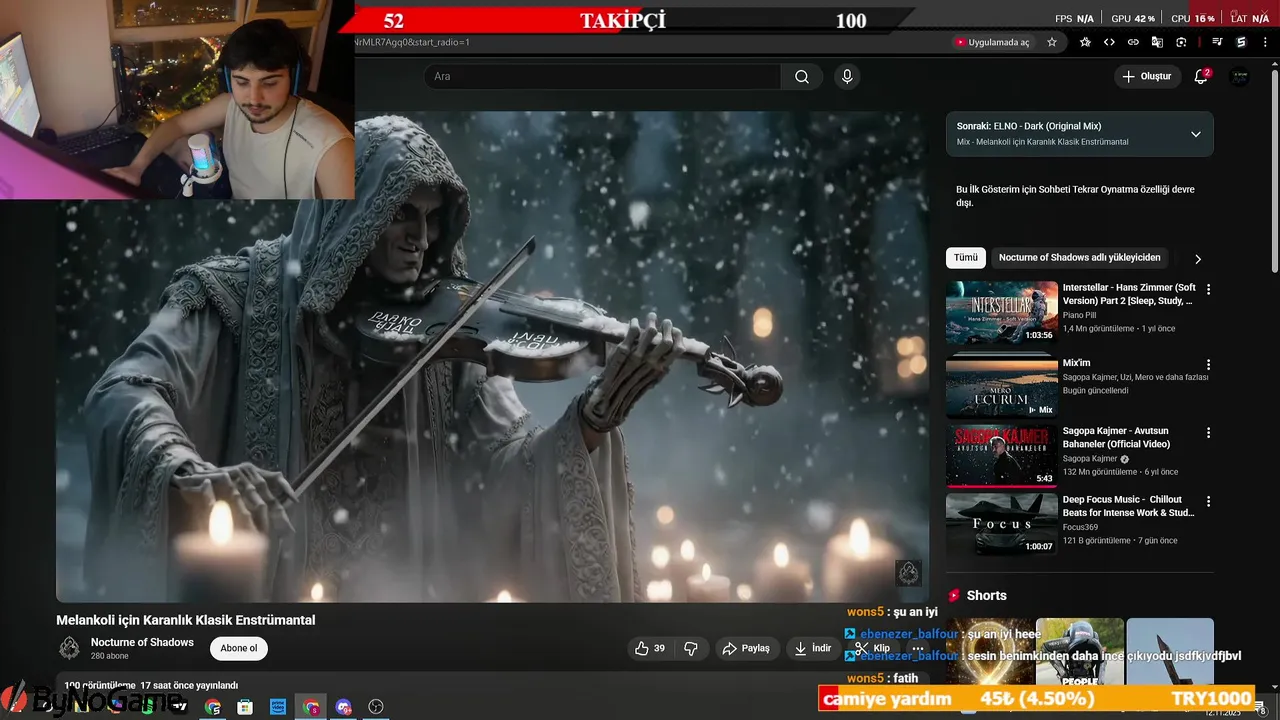Open the browser profile S avatar

point(1241,42)
